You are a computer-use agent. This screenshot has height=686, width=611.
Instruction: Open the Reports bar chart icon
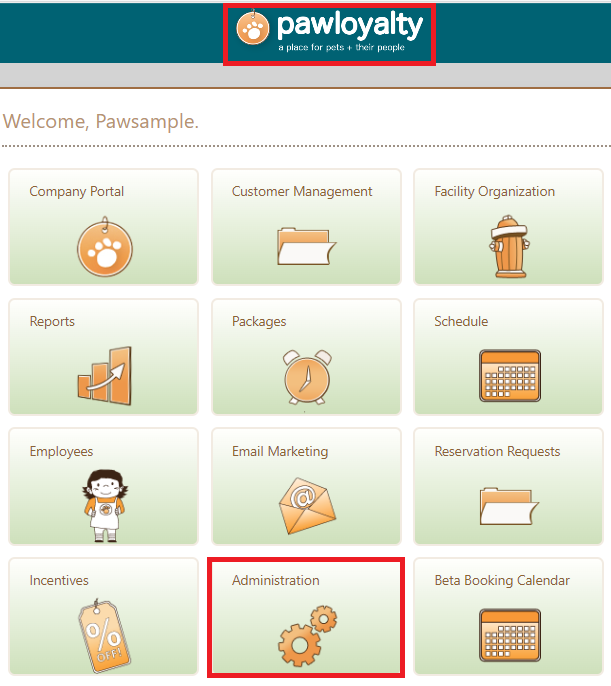105,376
